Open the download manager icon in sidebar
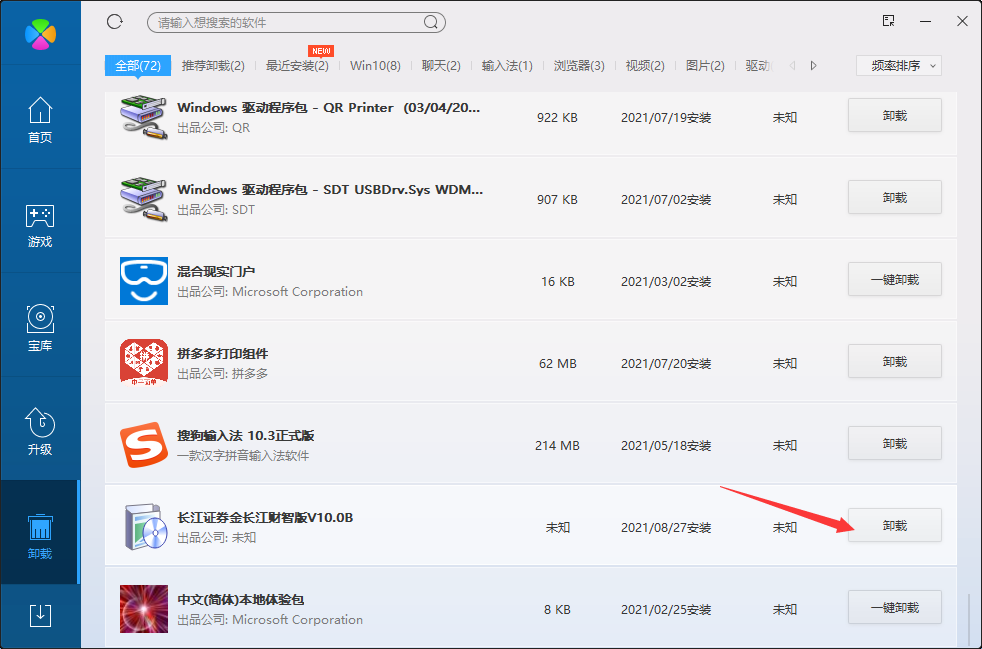 [41, 615]
